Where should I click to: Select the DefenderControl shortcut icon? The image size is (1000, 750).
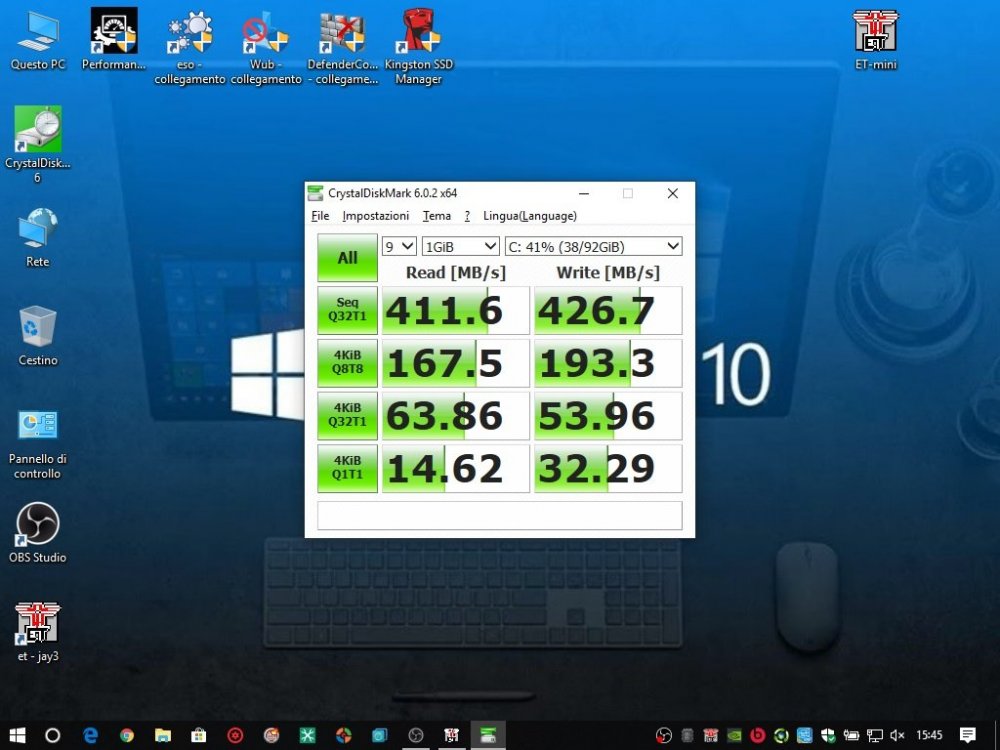(342, 47)
